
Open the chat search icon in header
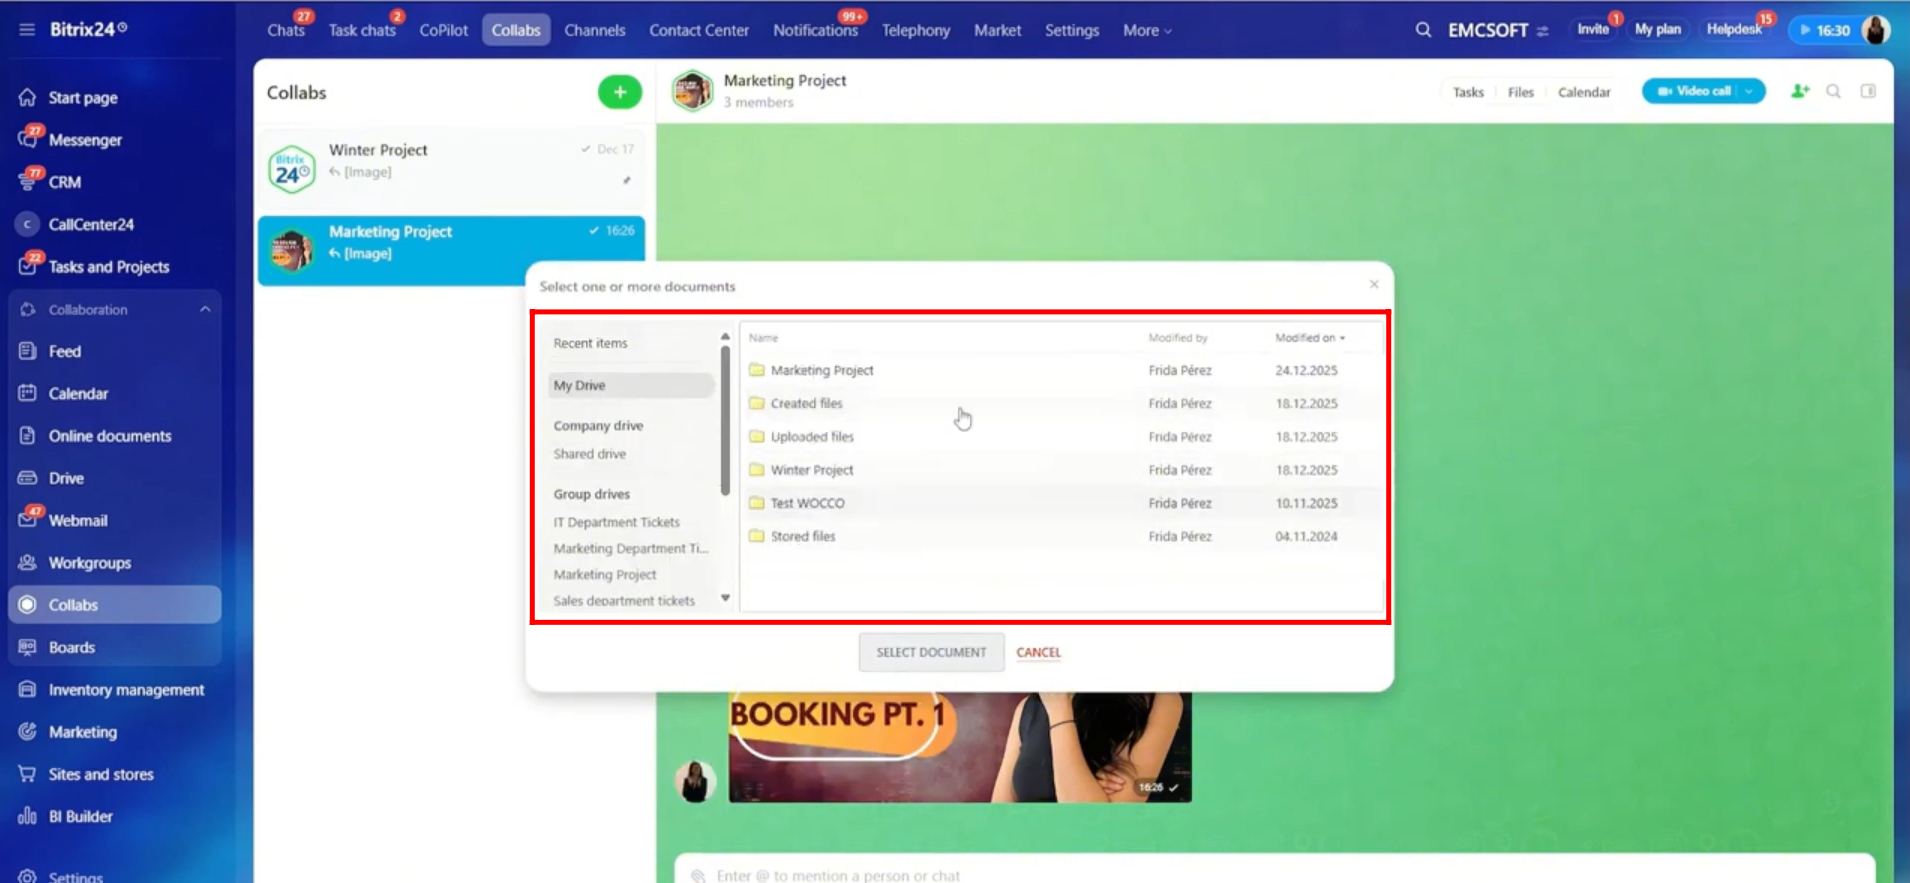click(x=1833, y=91)
